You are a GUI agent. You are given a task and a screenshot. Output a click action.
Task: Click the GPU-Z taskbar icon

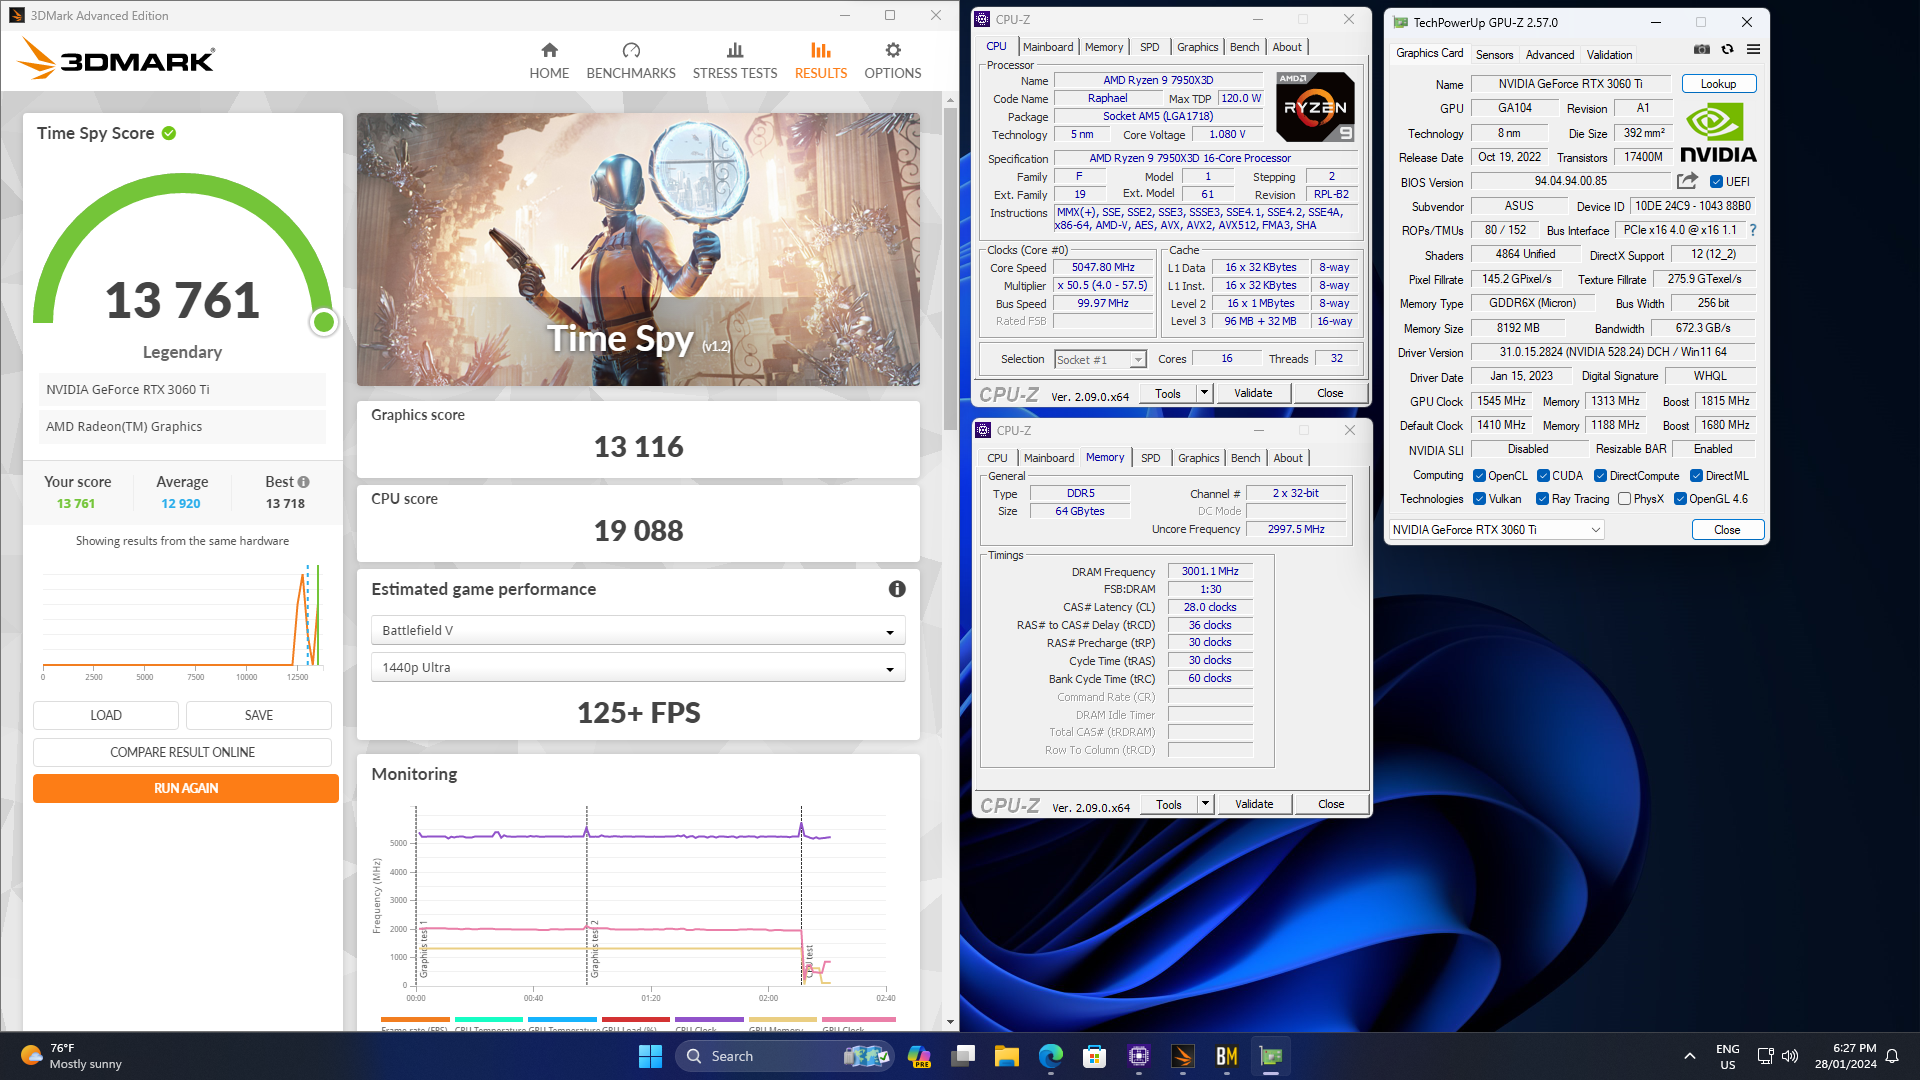(x=1270, y=1056)
